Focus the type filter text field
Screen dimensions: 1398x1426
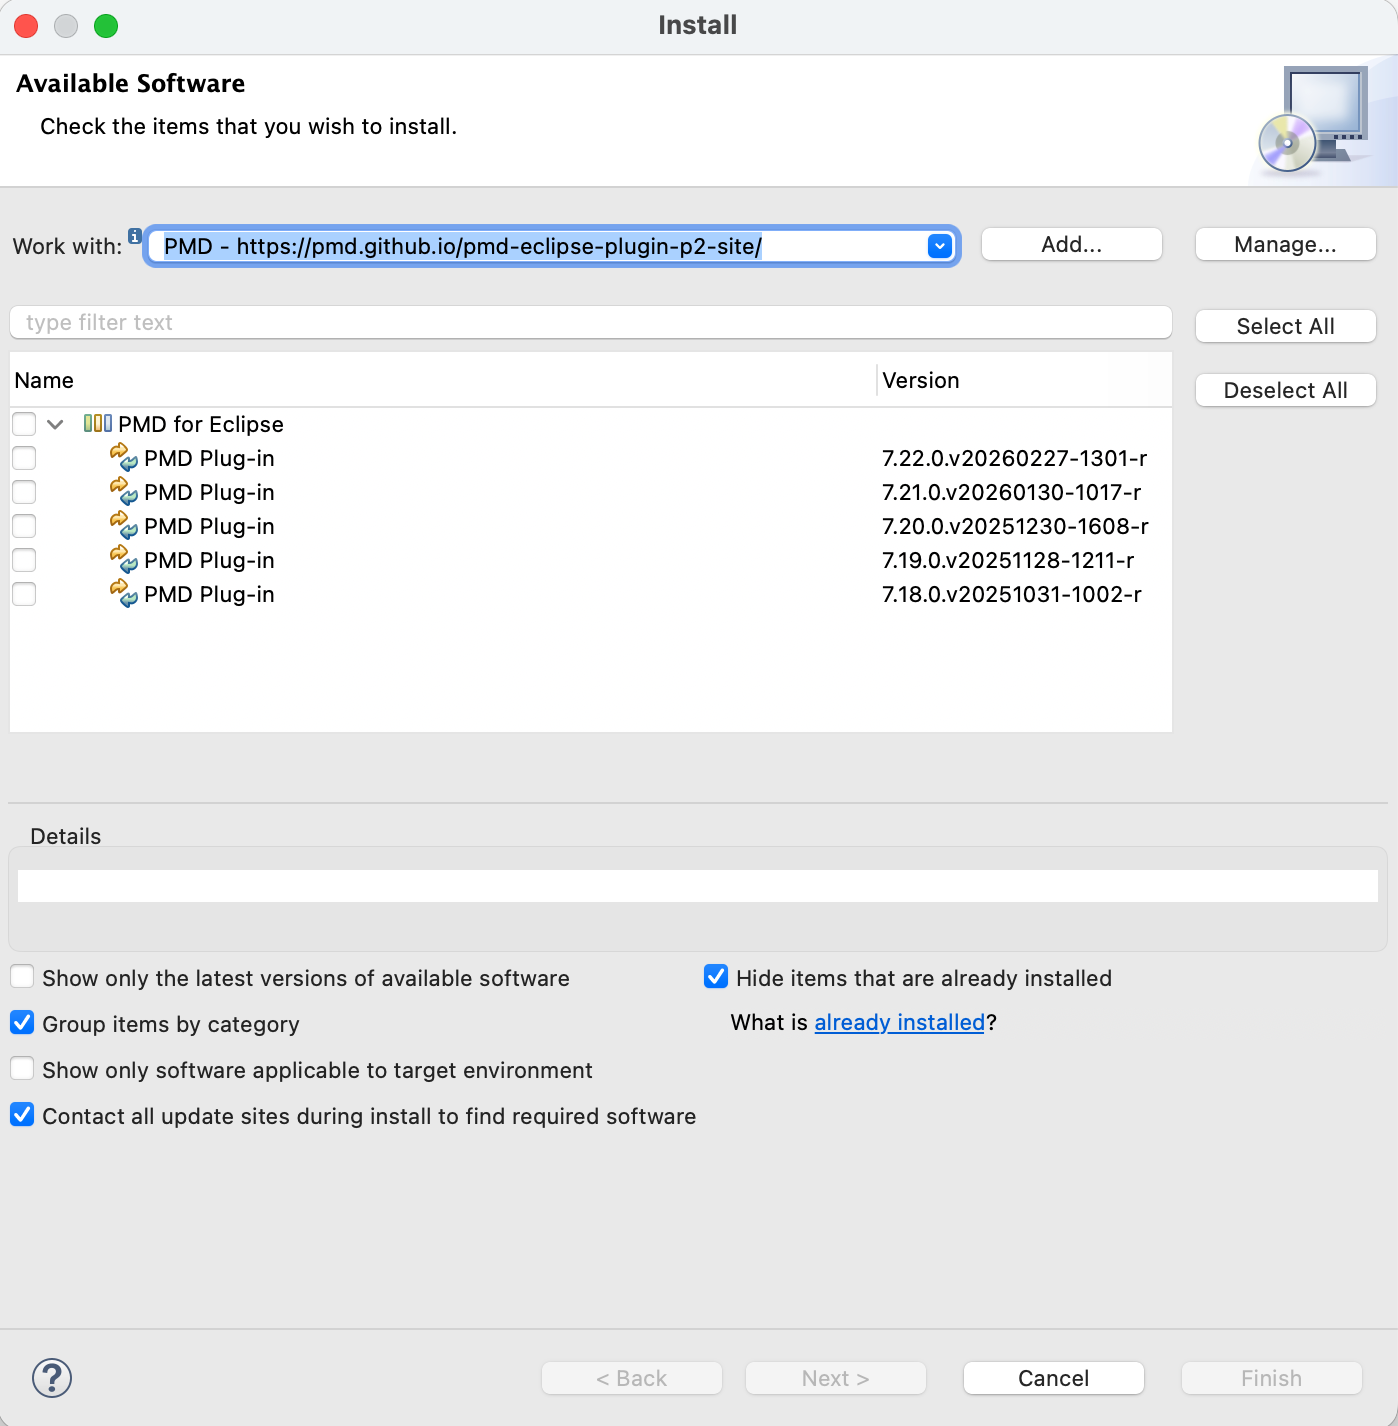pyautogui.click(x=590, y=322)
